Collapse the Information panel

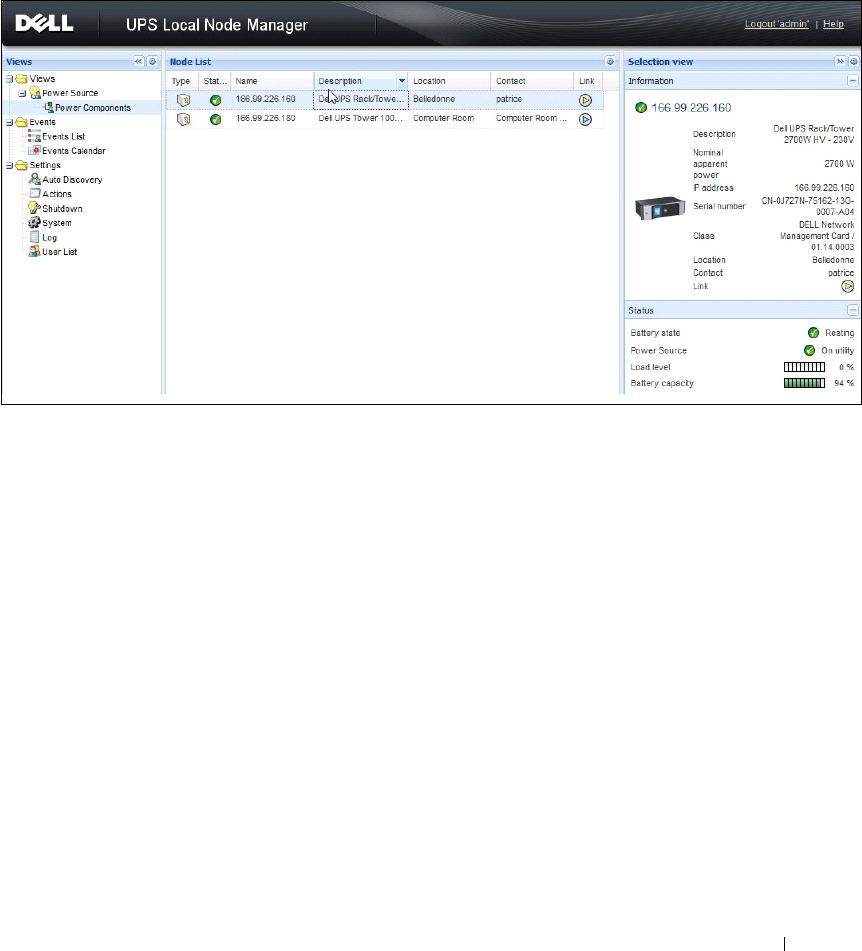pyautogui.click(x=852, y=81)
